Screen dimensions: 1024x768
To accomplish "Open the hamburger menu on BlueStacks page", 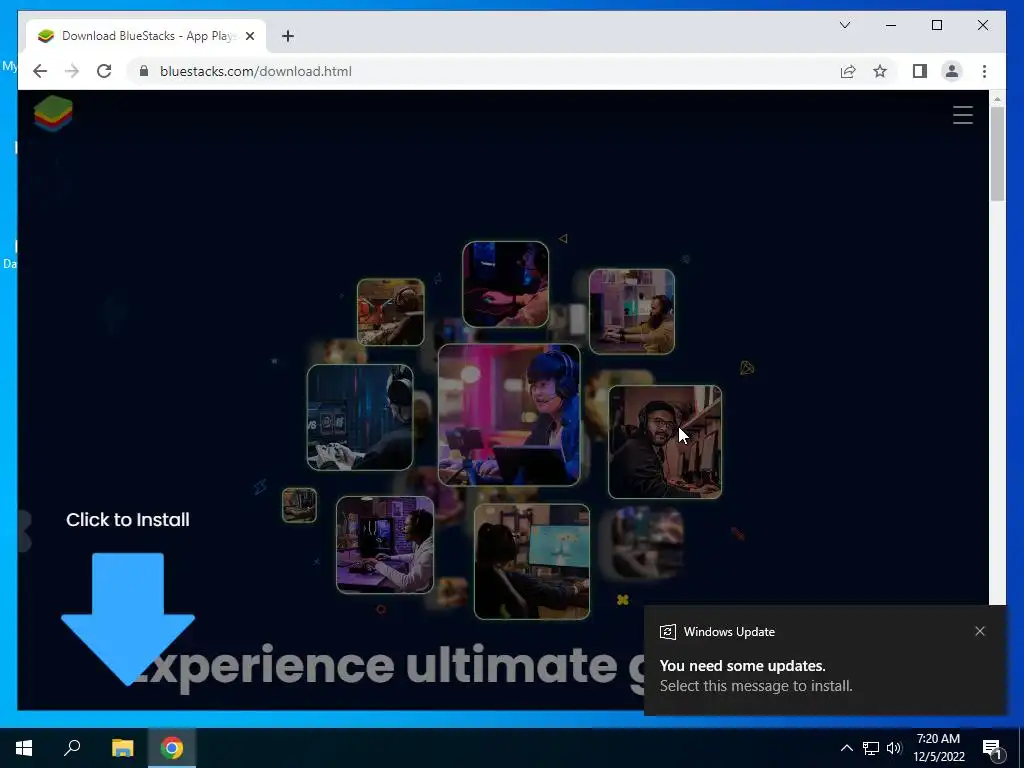I will [x=963, y=115].
